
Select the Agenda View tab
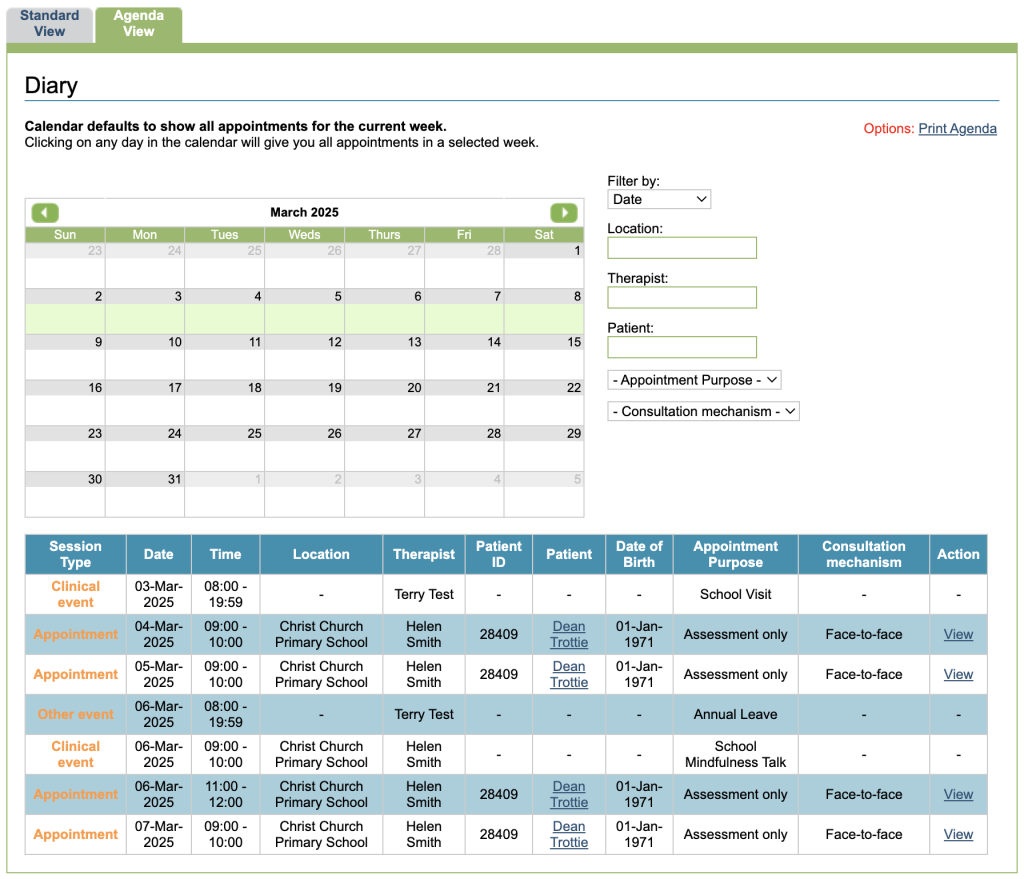pyautogui.click(x=139, y=24)
